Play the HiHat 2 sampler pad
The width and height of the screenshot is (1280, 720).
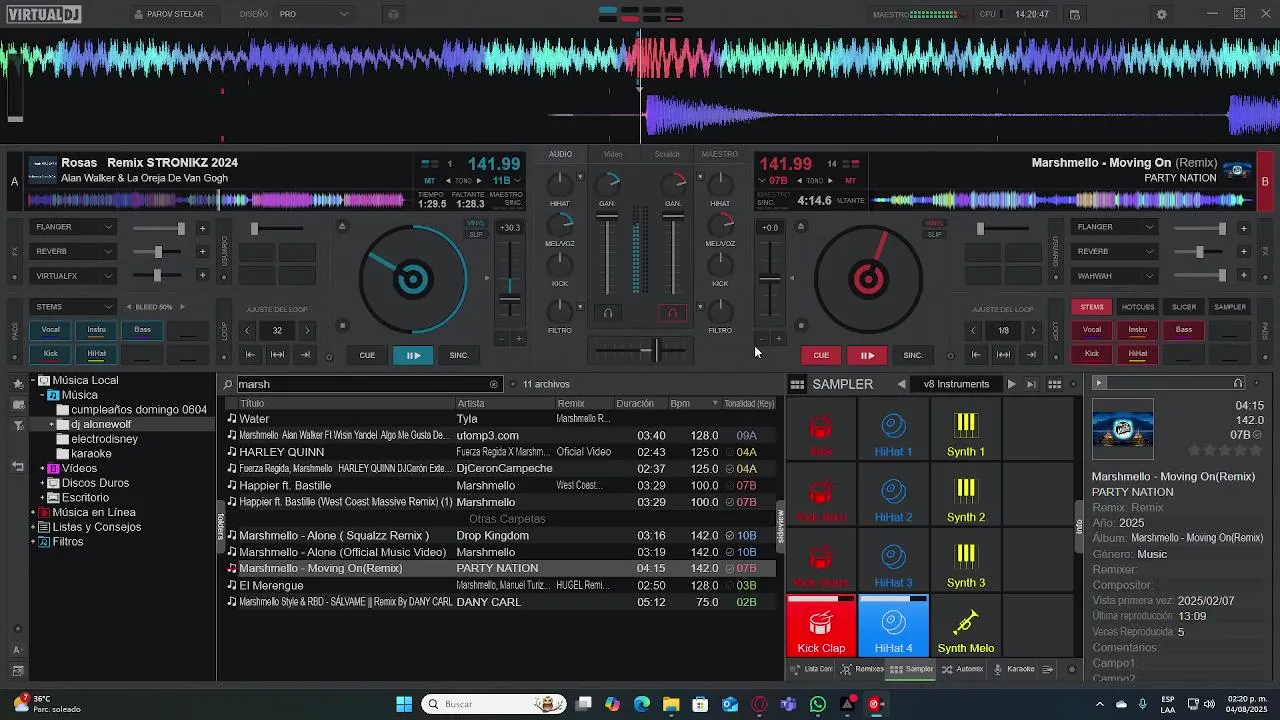click(x=893, y=496)
